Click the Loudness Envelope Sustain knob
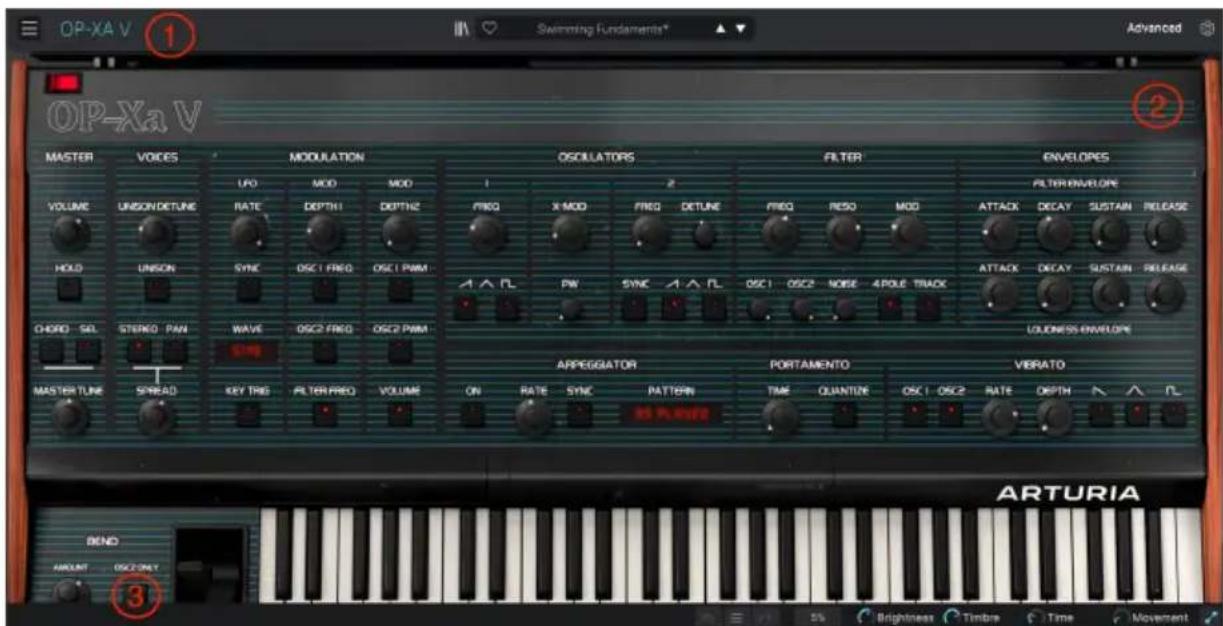1223x626 pixels. pos(1109,295)
